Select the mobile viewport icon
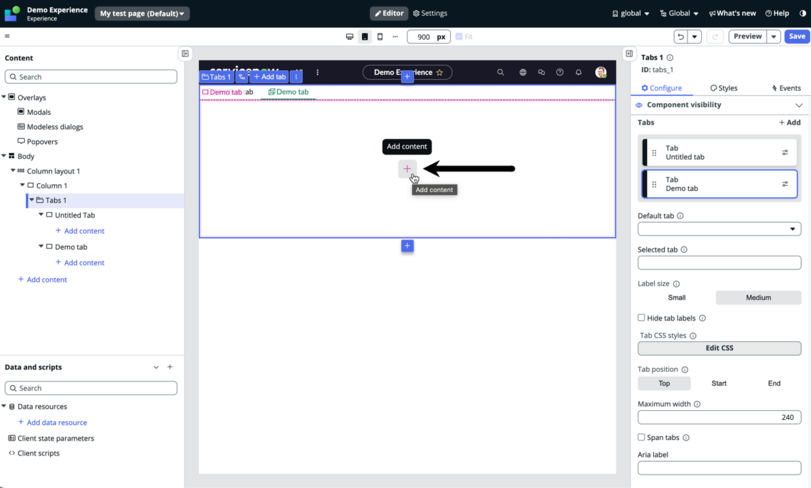 380,37
